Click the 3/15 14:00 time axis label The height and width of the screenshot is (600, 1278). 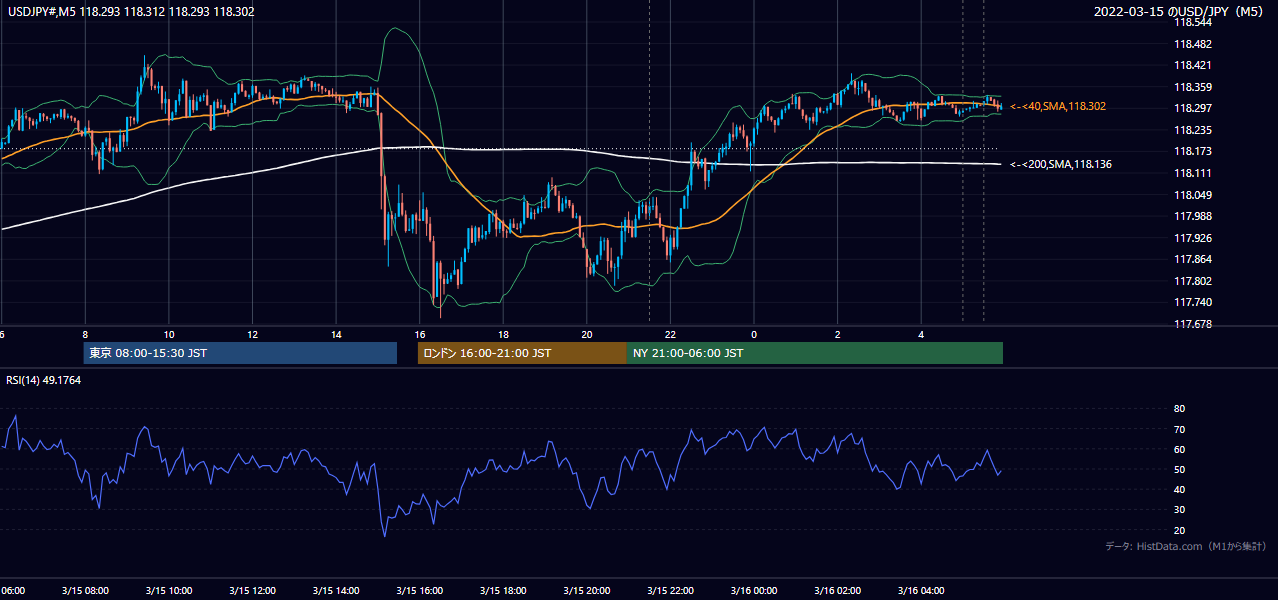(x=335, y=591)
